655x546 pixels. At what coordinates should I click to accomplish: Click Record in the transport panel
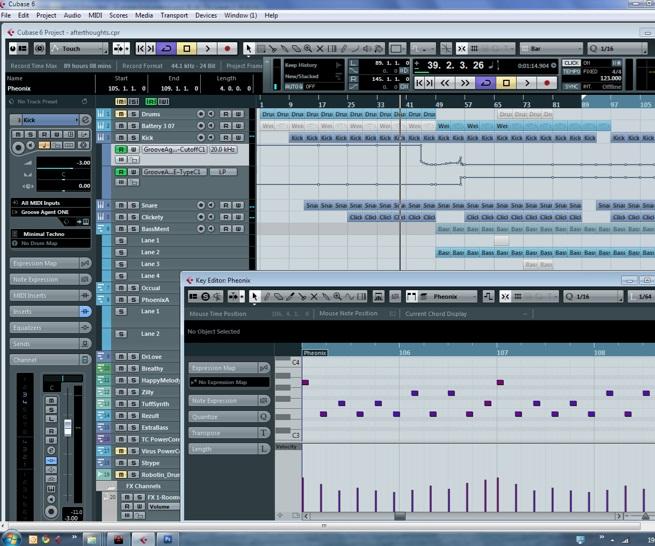click(547, 83)
